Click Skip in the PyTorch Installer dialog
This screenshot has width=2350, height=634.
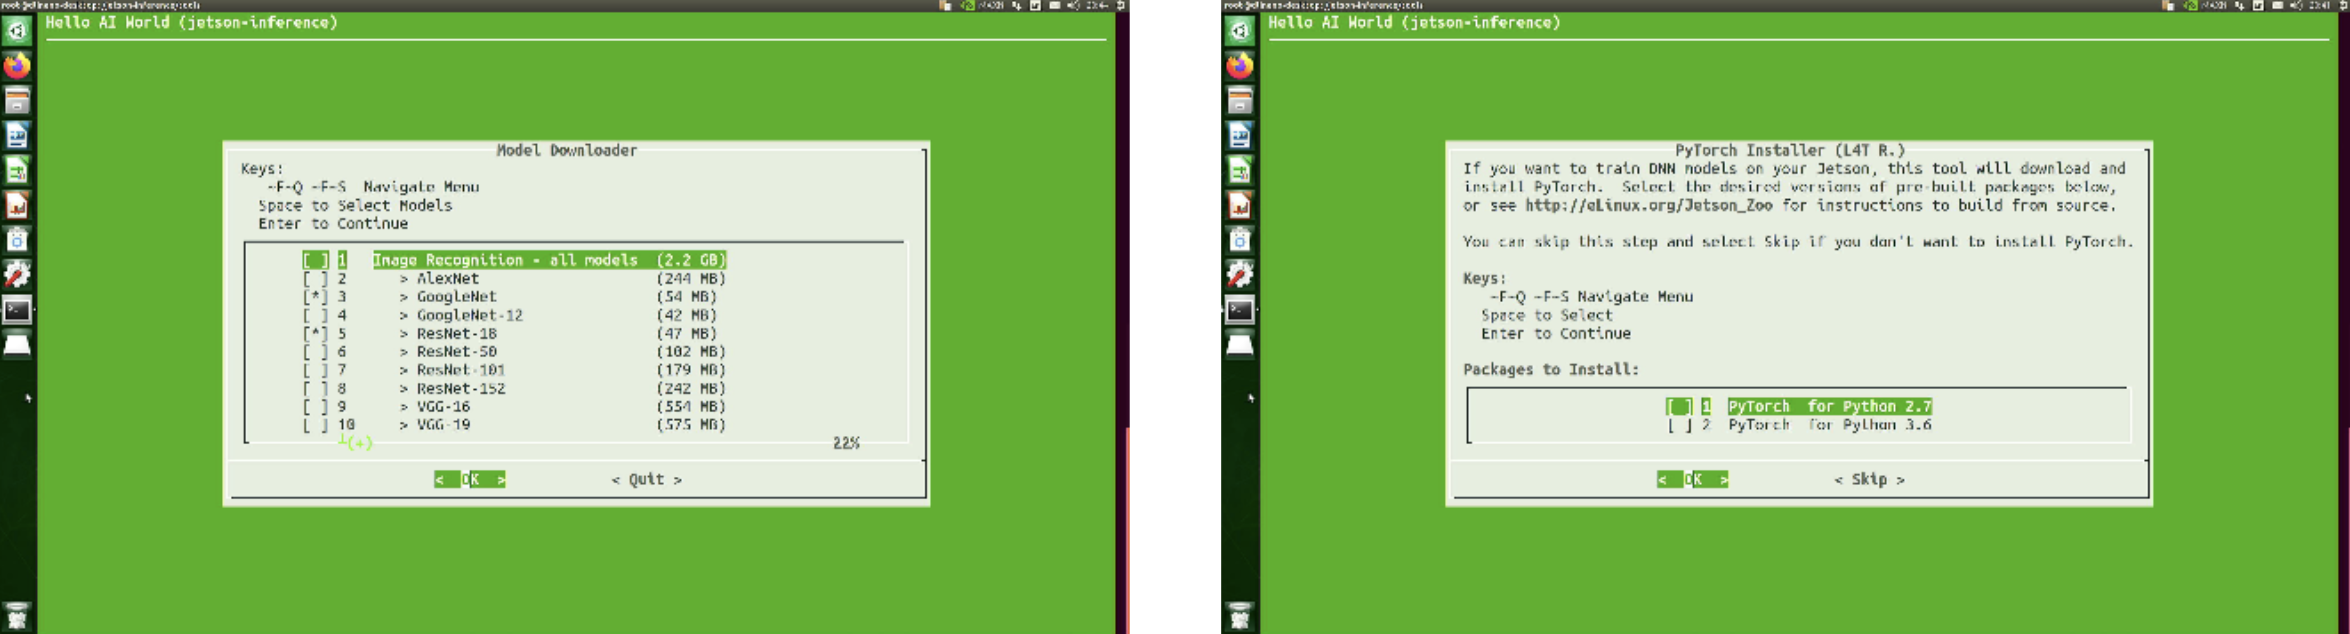[1869, 480]
